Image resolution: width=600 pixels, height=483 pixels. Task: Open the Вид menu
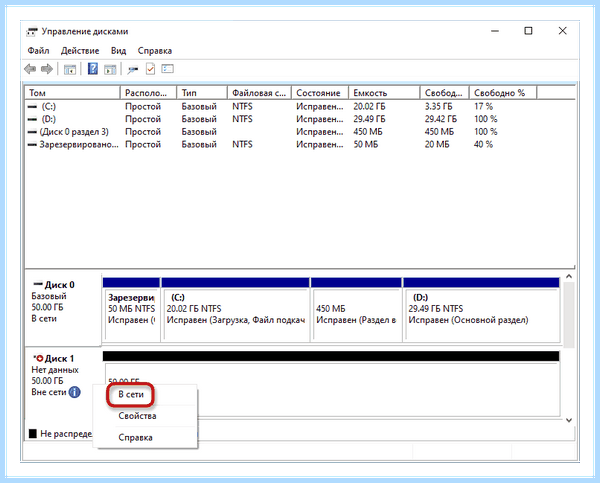118,51
